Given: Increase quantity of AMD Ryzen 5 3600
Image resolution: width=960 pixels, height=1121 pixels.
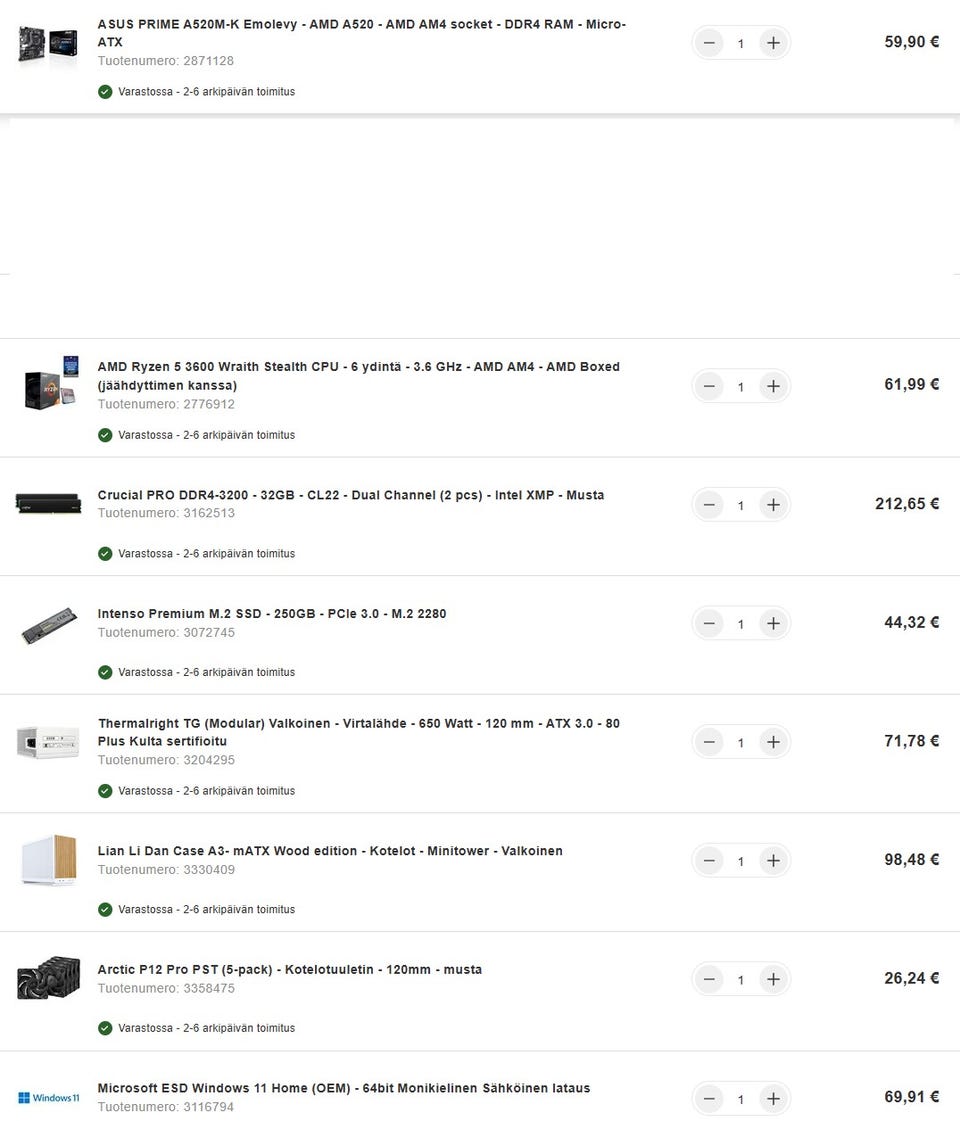Looking at the screenshot, I should point(772,386).
